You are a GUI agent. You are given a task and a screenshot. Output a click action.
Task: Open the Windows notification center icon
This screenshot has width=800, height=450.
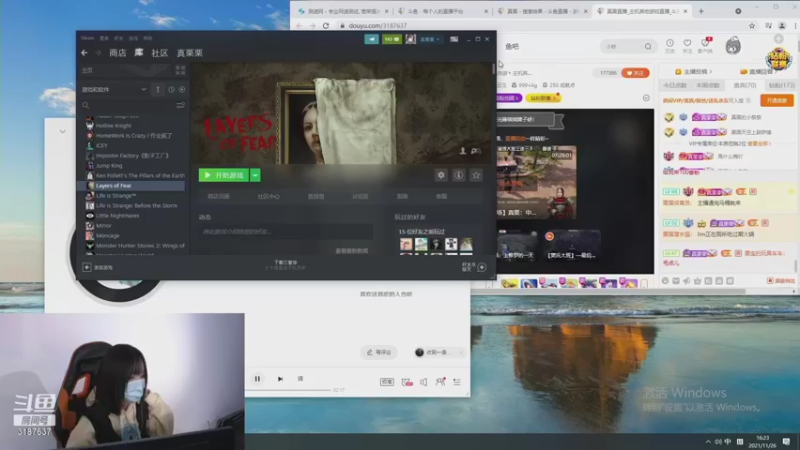786,441
